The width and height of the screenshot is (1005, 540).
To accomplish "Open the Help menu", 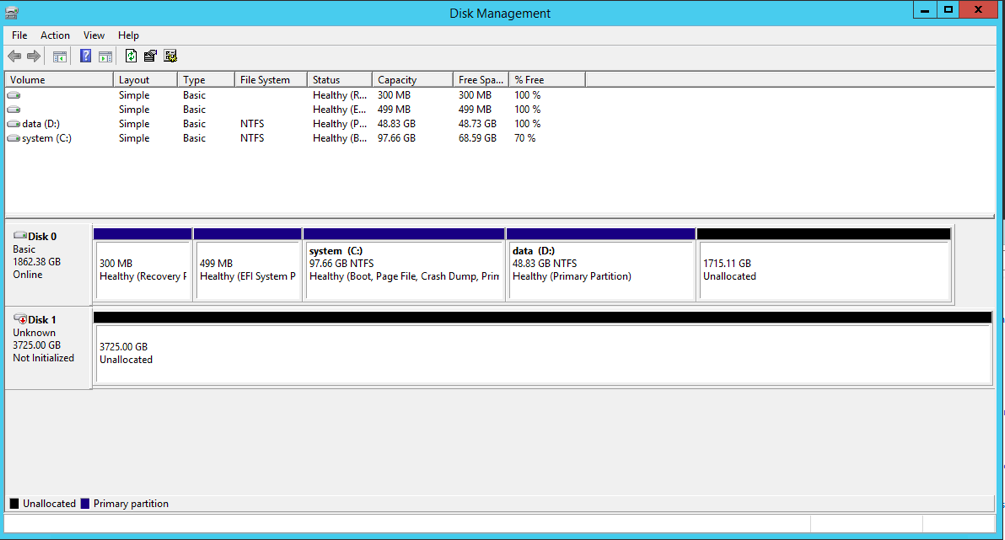I will click(128, 35).
